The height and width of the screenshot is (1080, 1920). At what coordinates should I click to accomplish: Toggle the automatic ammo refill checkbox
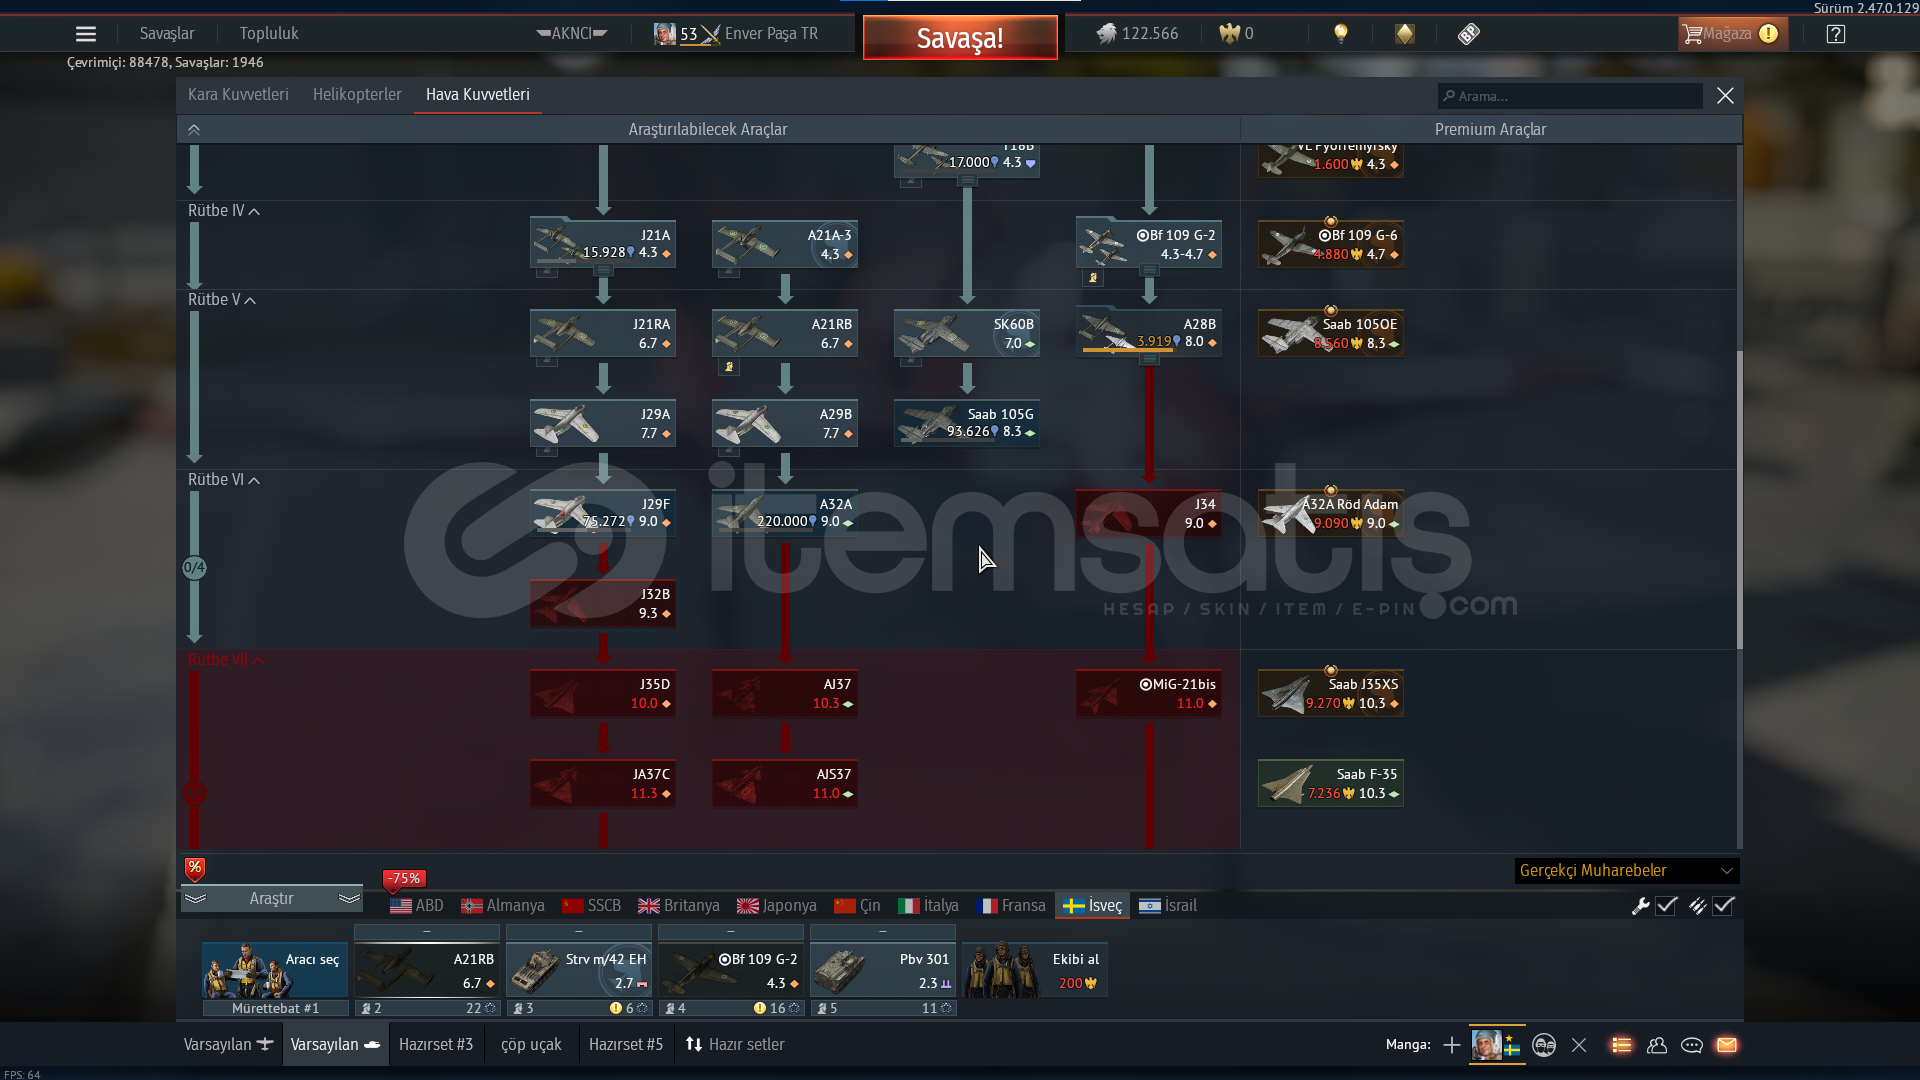1723,906
